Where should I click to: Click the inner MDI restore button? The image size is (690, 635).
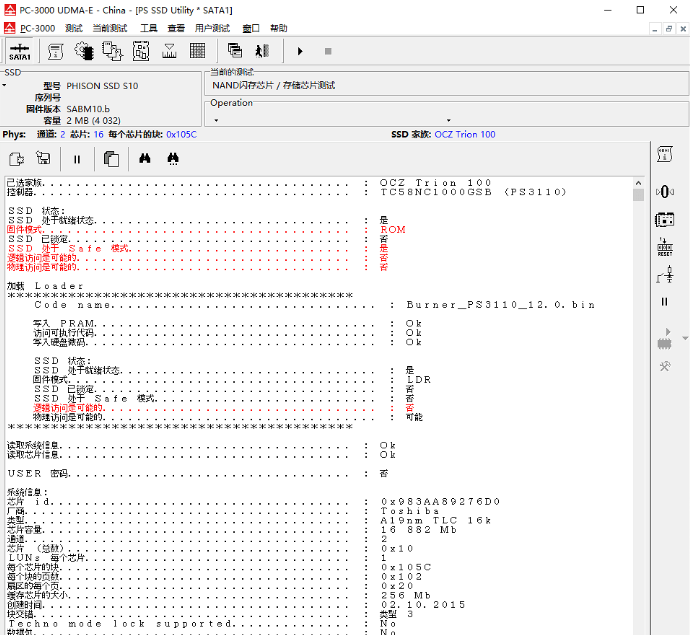(669, 29)
